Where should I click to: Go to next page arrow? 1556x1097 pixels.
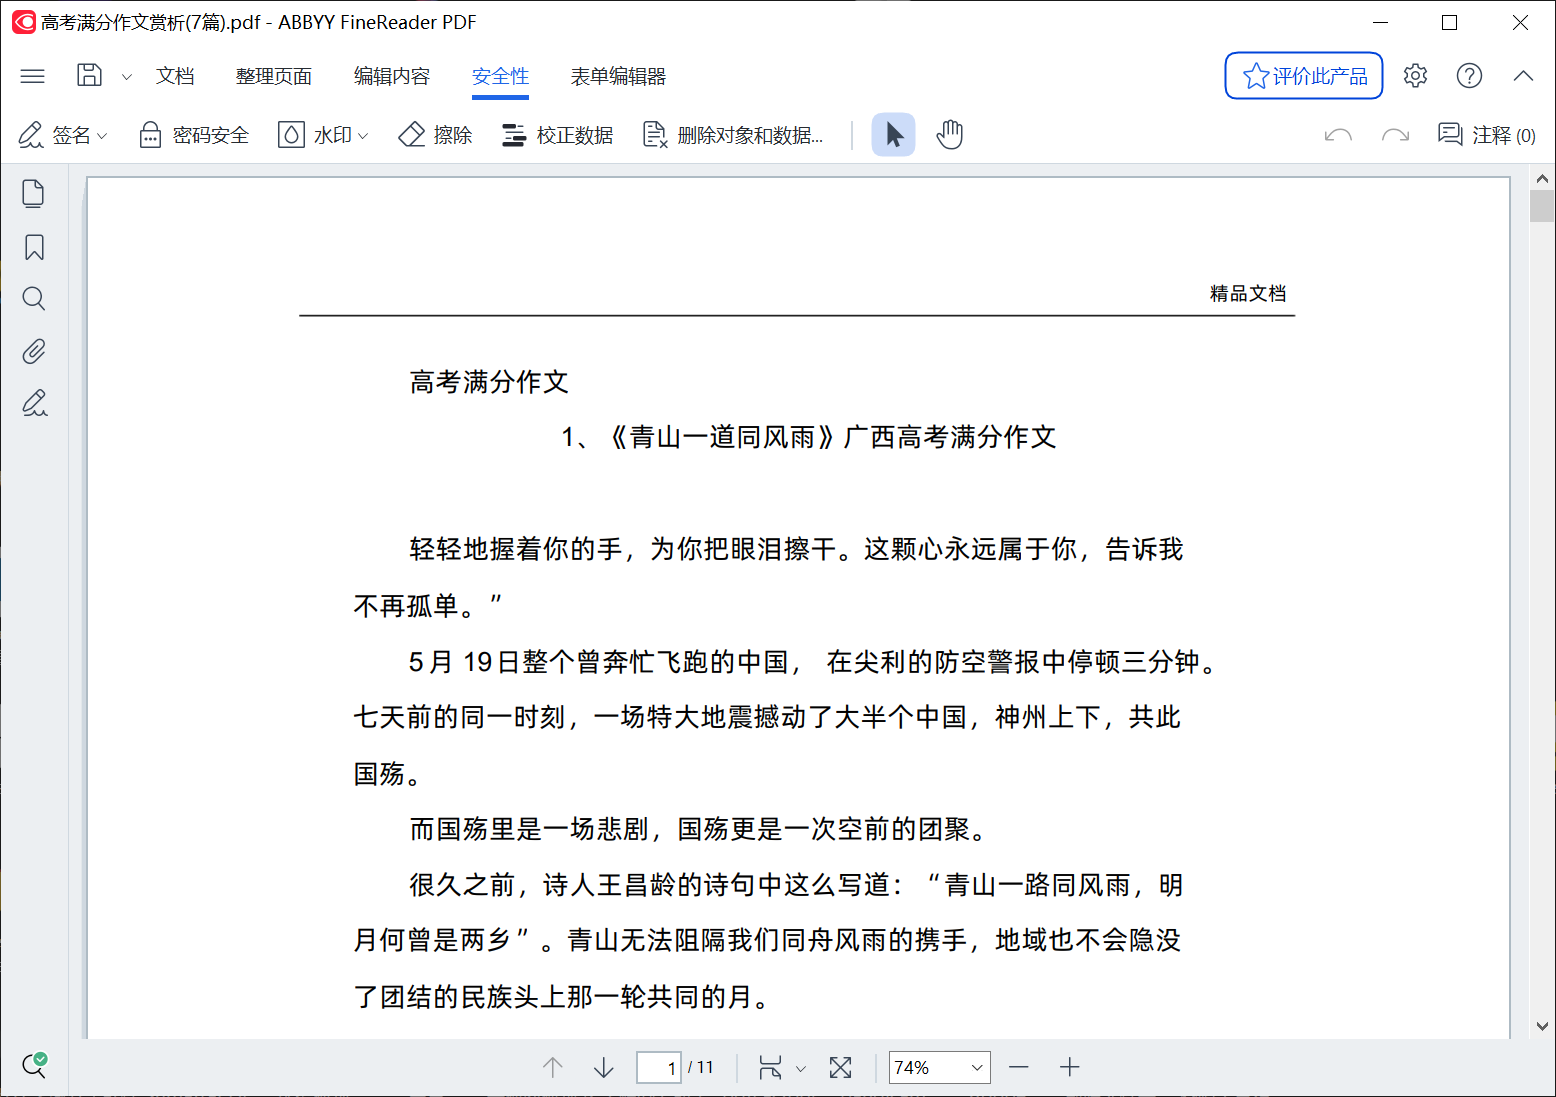pos(603,1067)
